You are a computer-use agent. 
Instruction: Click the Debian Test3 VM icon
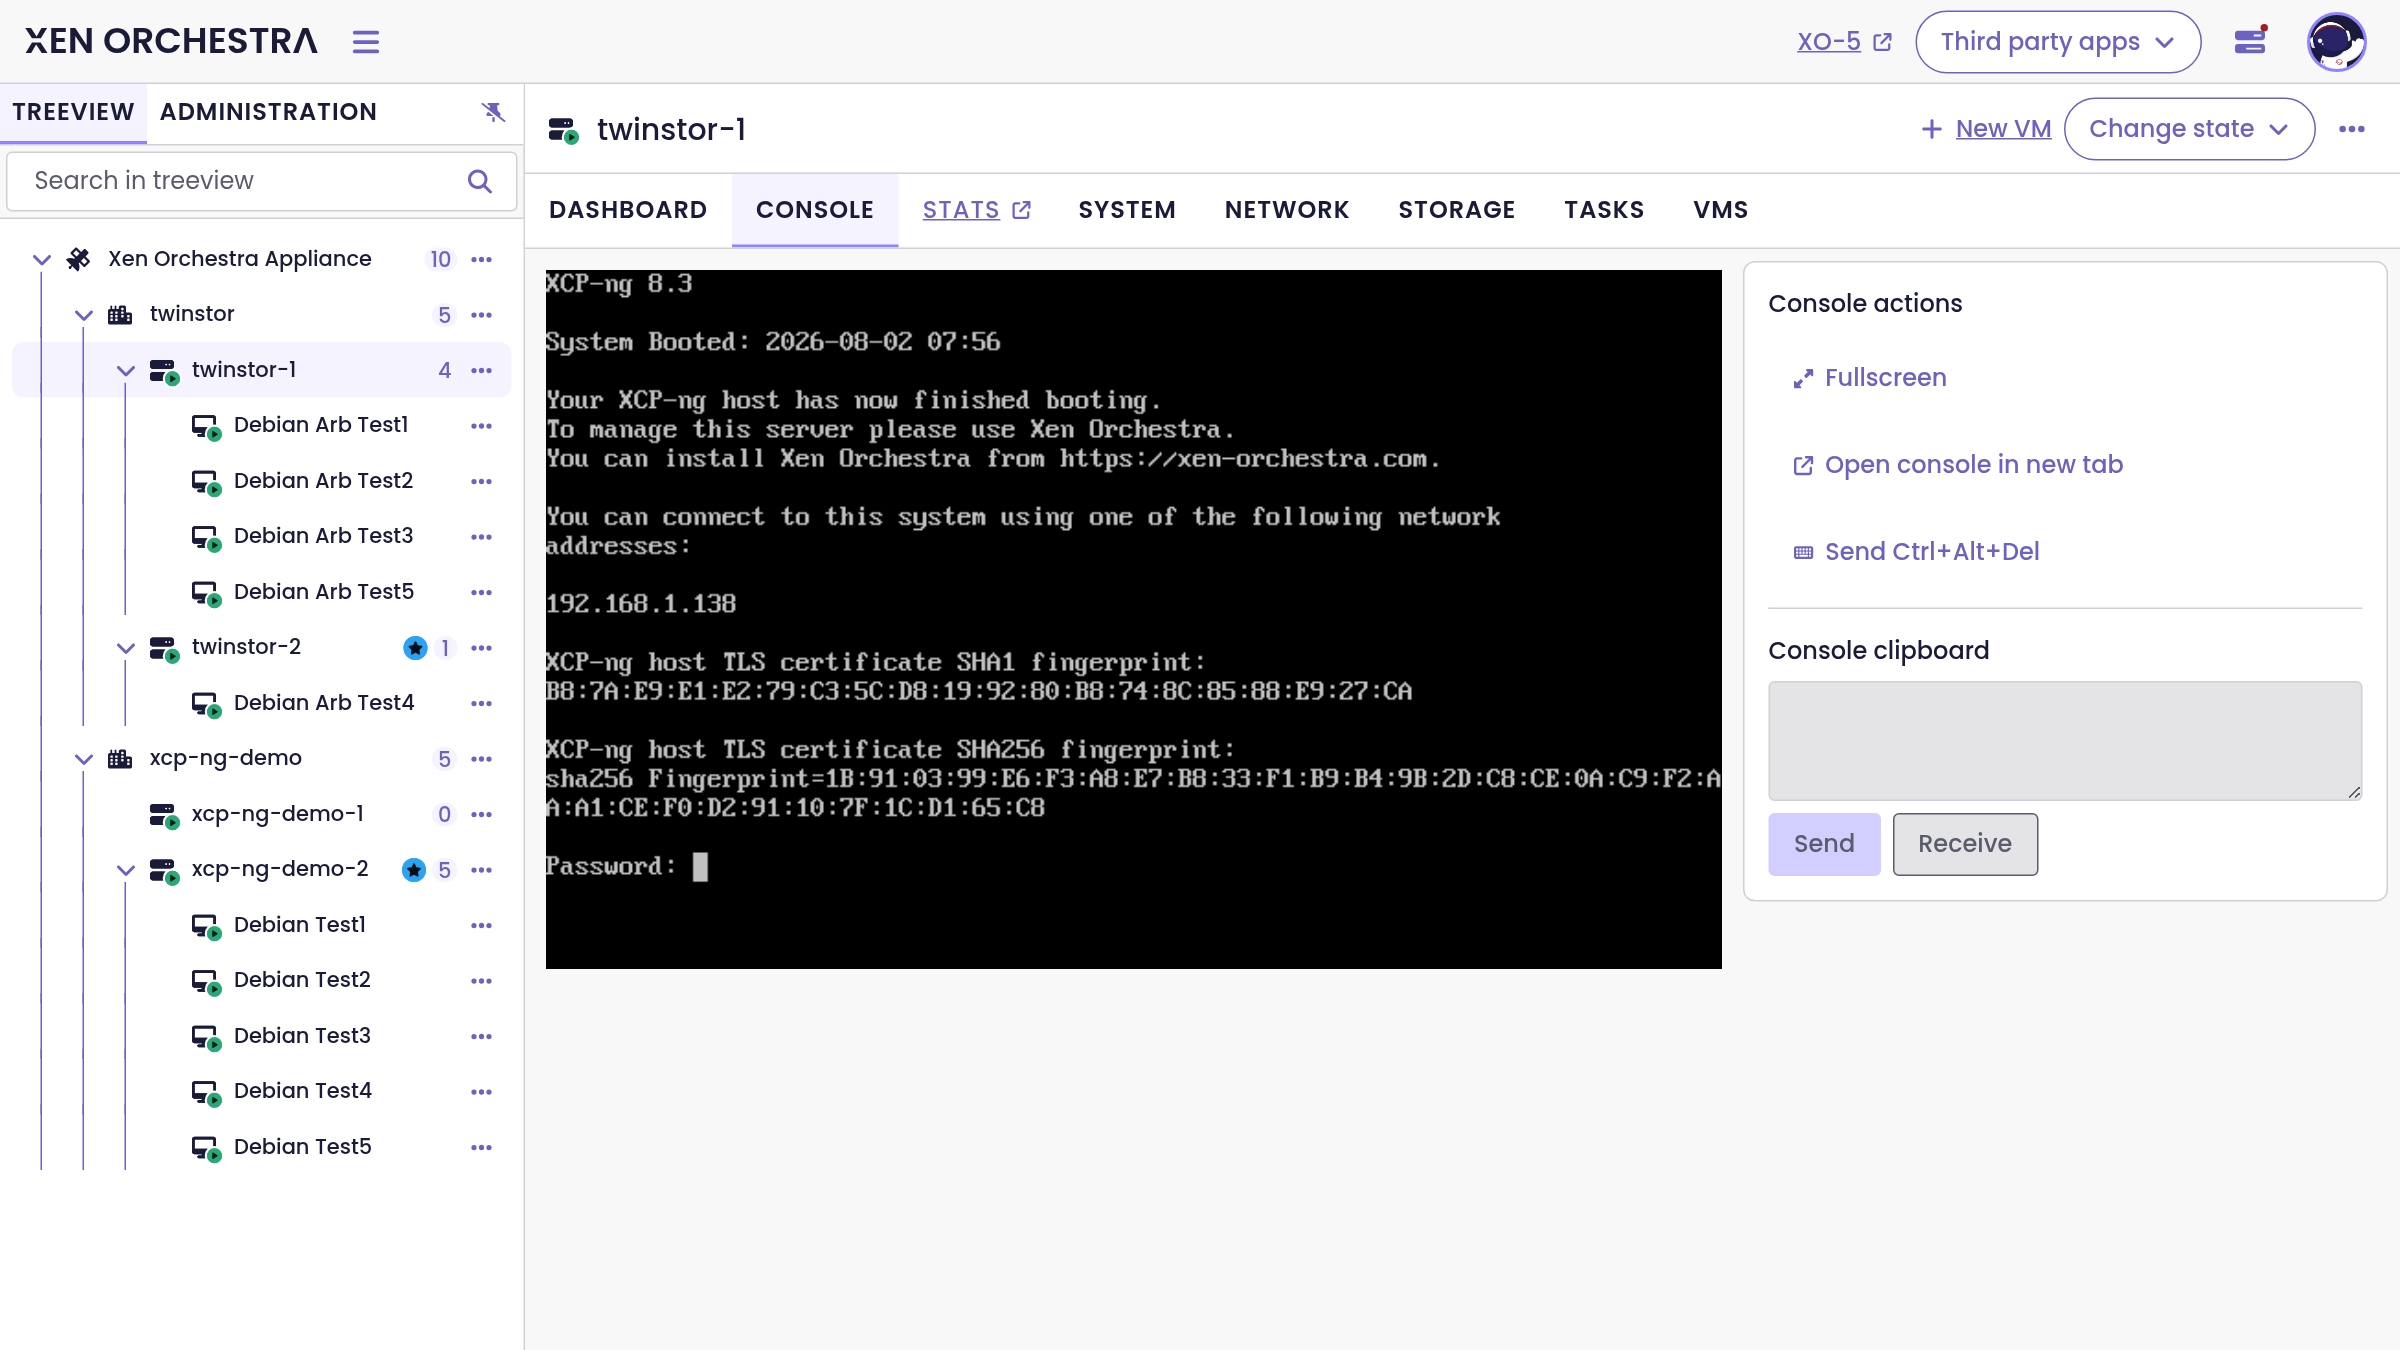click(x=206, y=1037)
